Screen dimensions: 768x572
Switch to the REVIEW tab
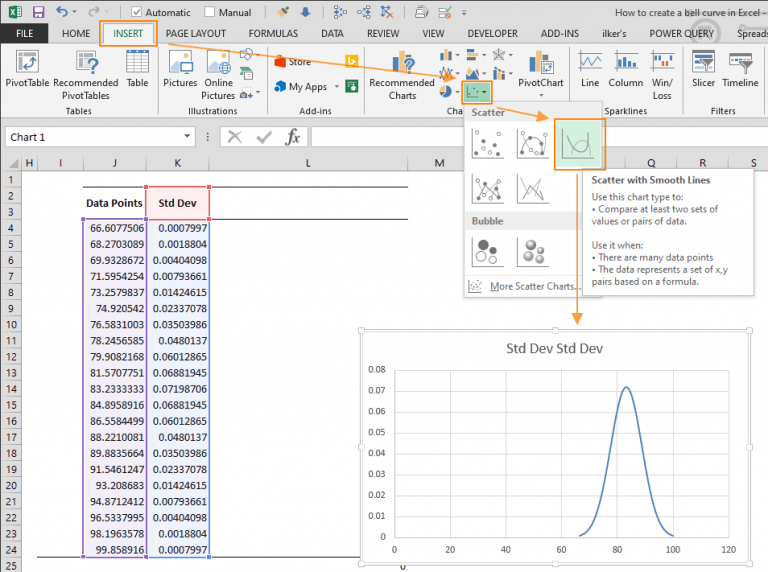(x=383, y=33)
